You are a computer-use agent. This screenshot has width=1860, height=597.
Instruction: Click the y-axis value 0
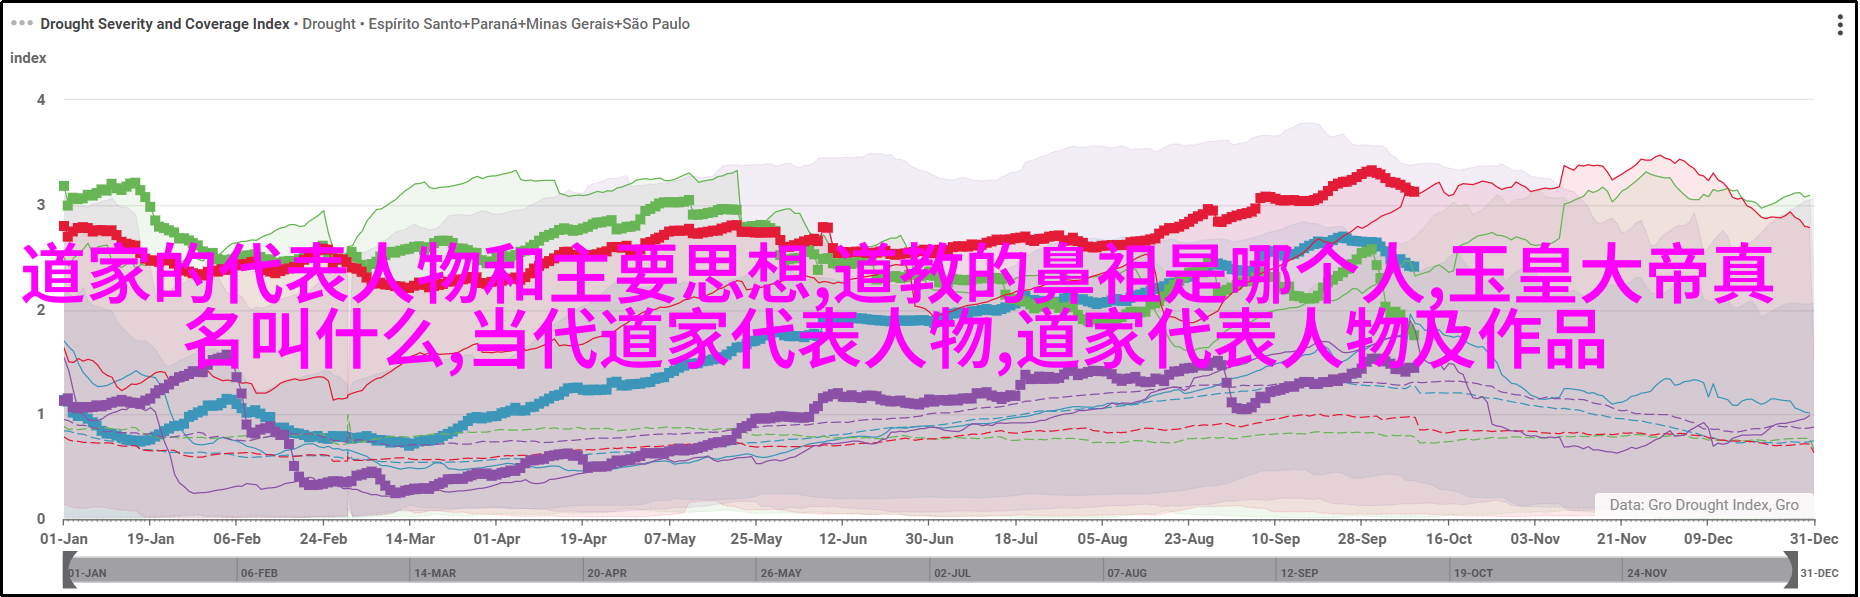coord(41,519)
